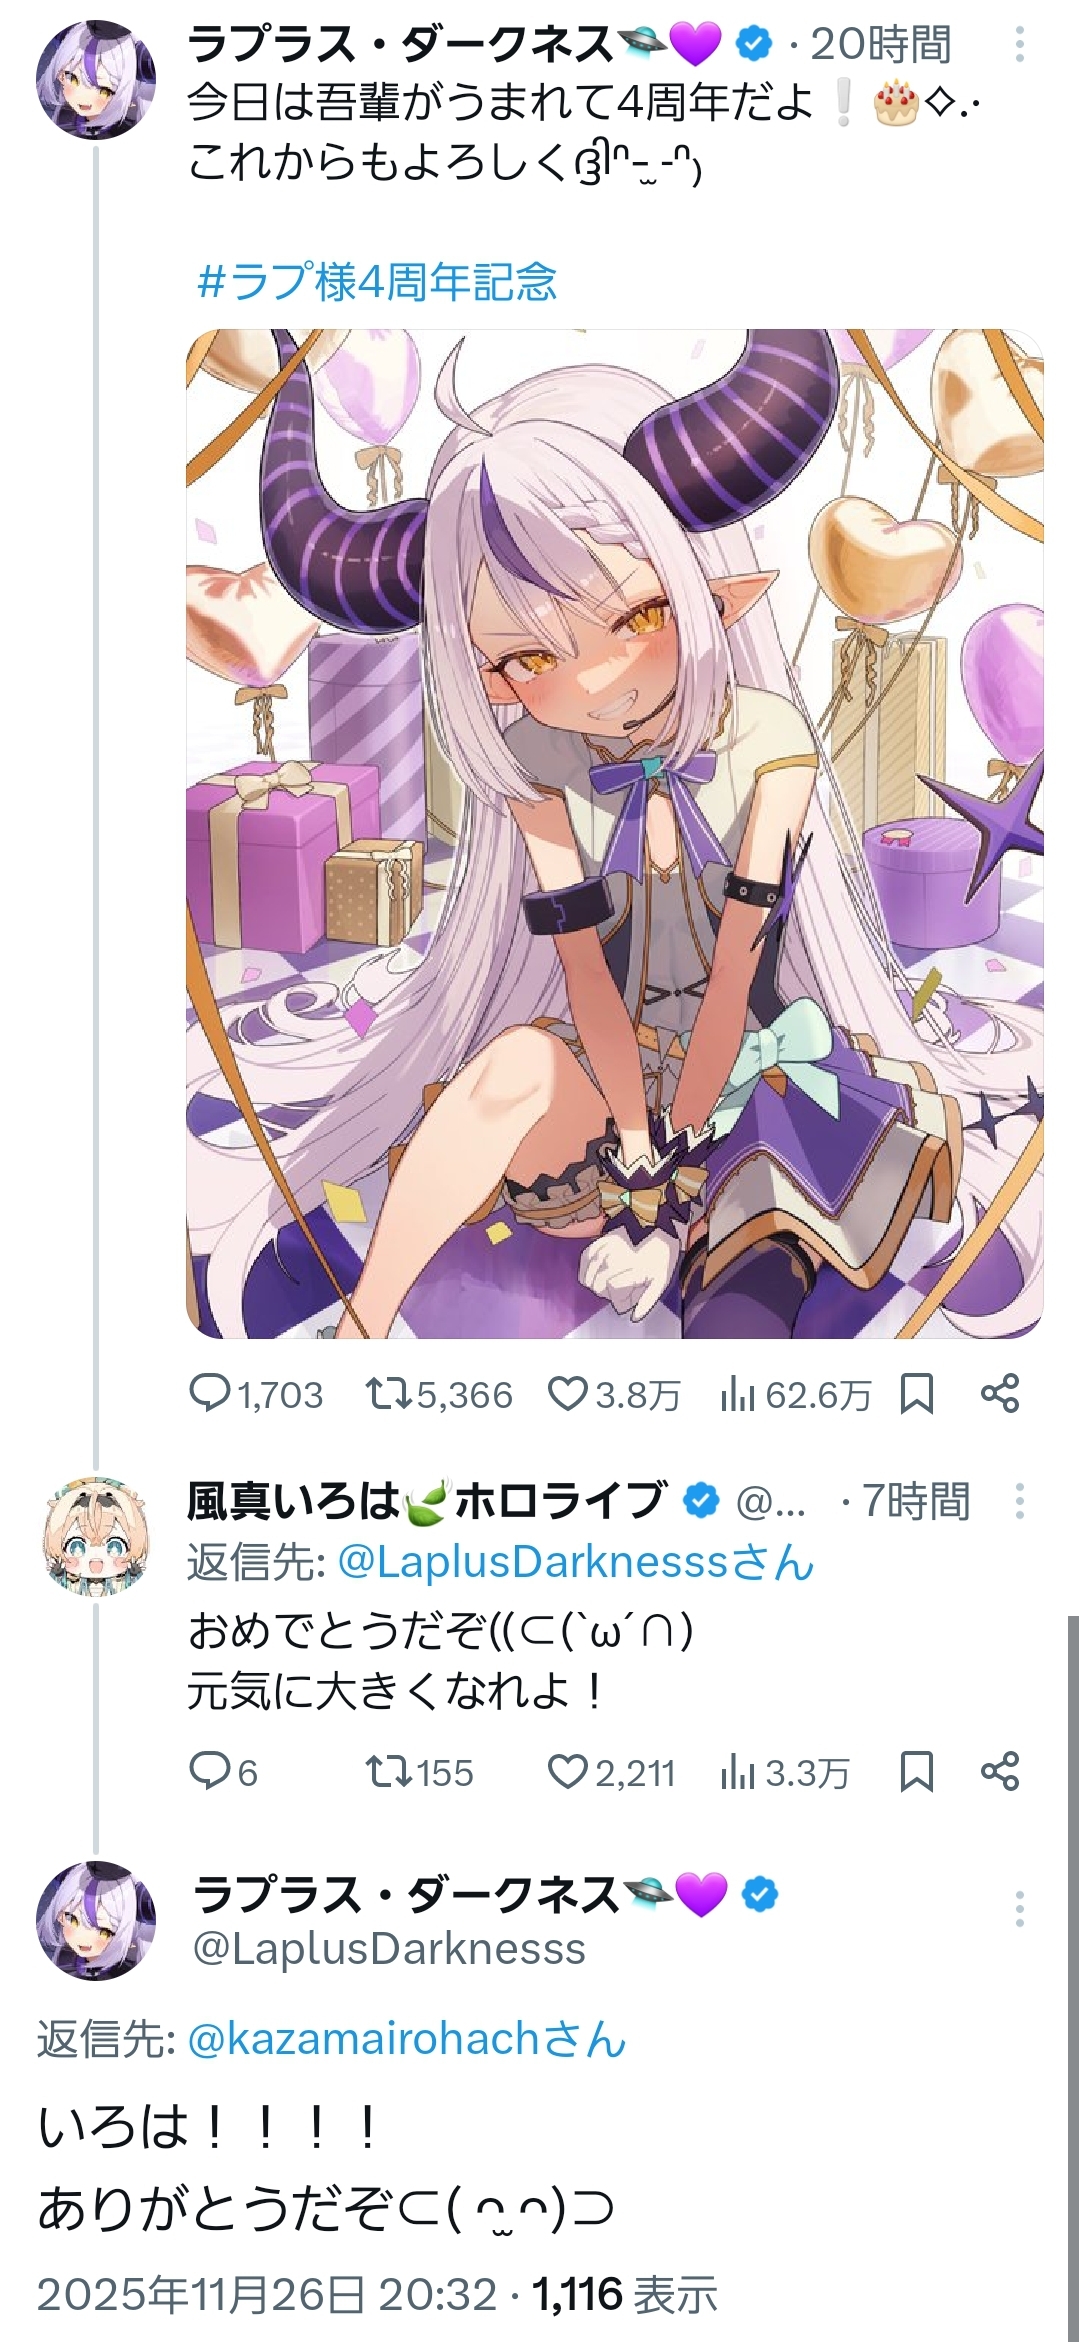The height and width of the screenshot is (2342, 1079).
Task: Like the anniversary post with 3.8万 likes
Action: pos(567,1393)
